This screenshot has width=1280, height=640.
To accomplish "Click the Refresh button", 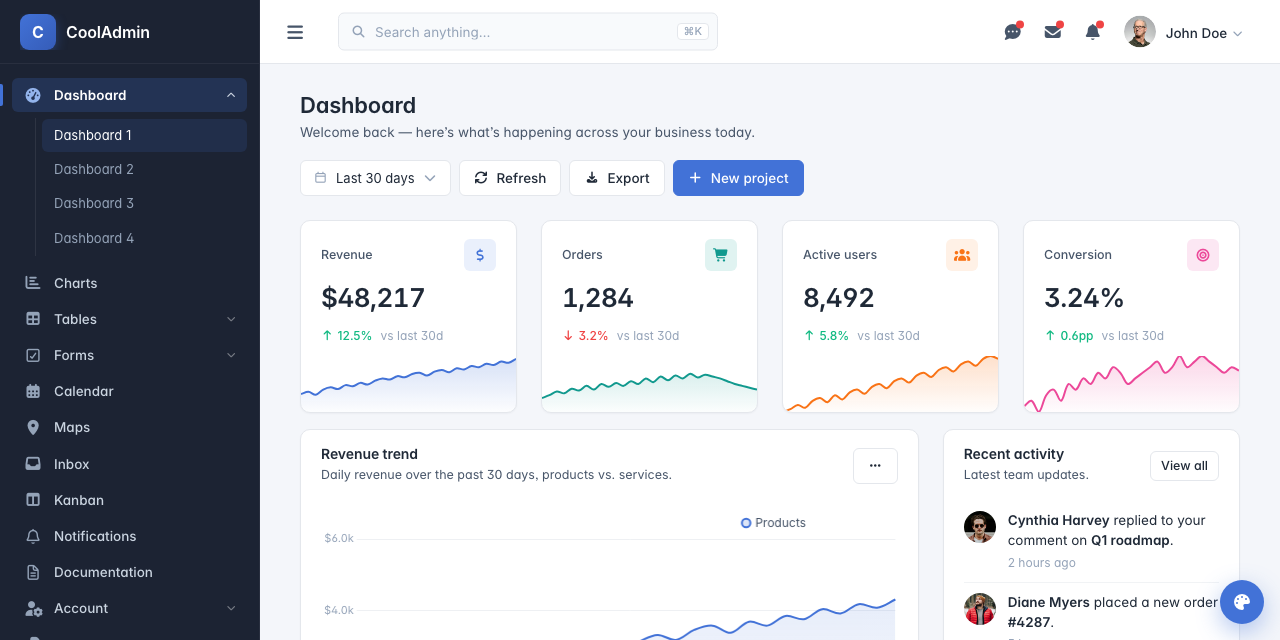I will pos(510,178).
